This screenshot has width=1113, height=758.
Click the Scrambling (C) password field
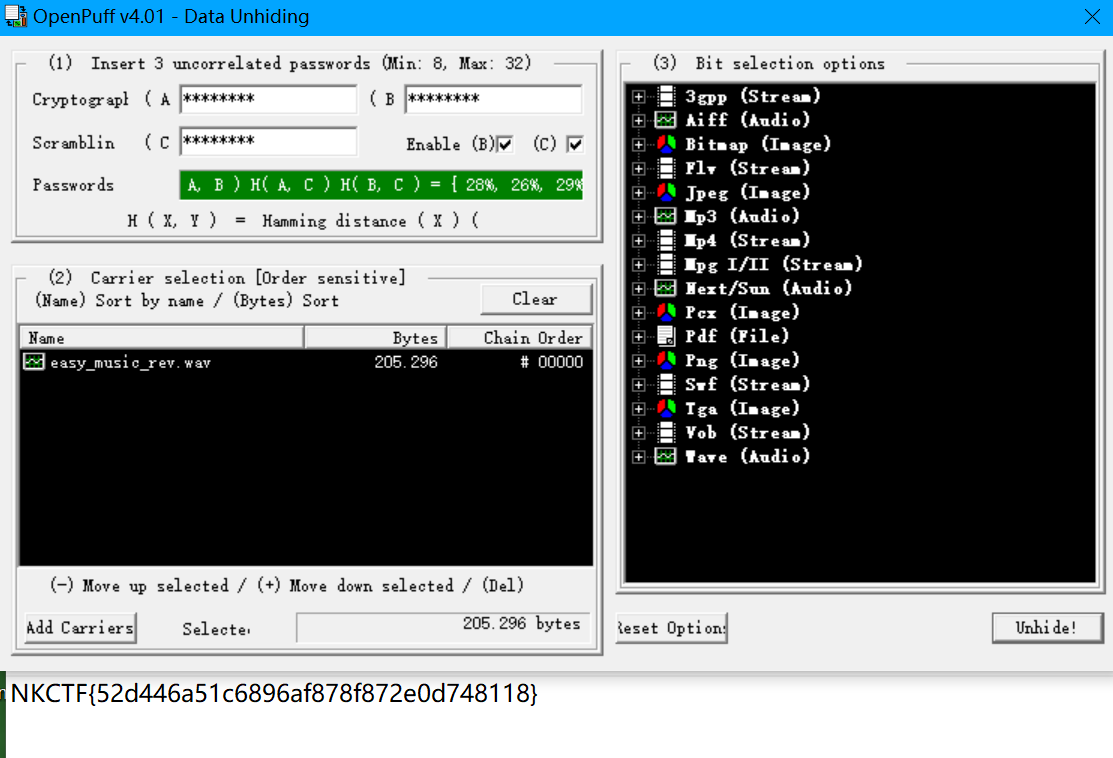coord(268,141)
